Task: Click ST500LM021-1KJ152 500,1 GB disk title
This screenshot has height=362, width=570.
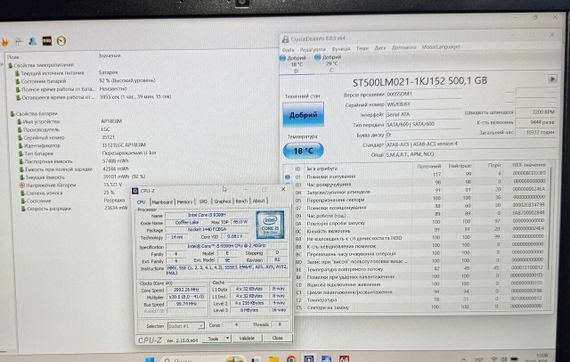Action: click(x=420, y=81)
